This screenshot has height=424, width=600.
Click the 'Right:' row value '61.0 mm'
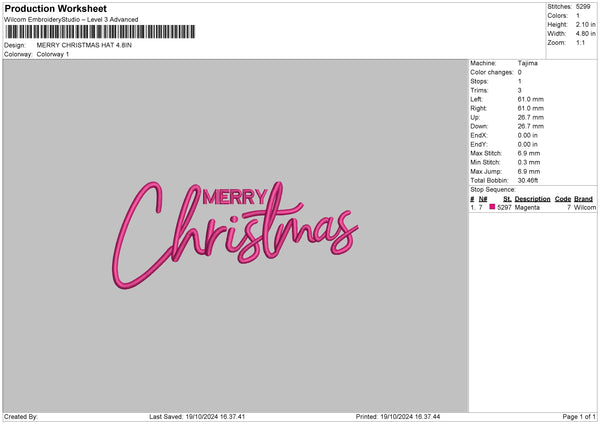[x=531, y=108]
